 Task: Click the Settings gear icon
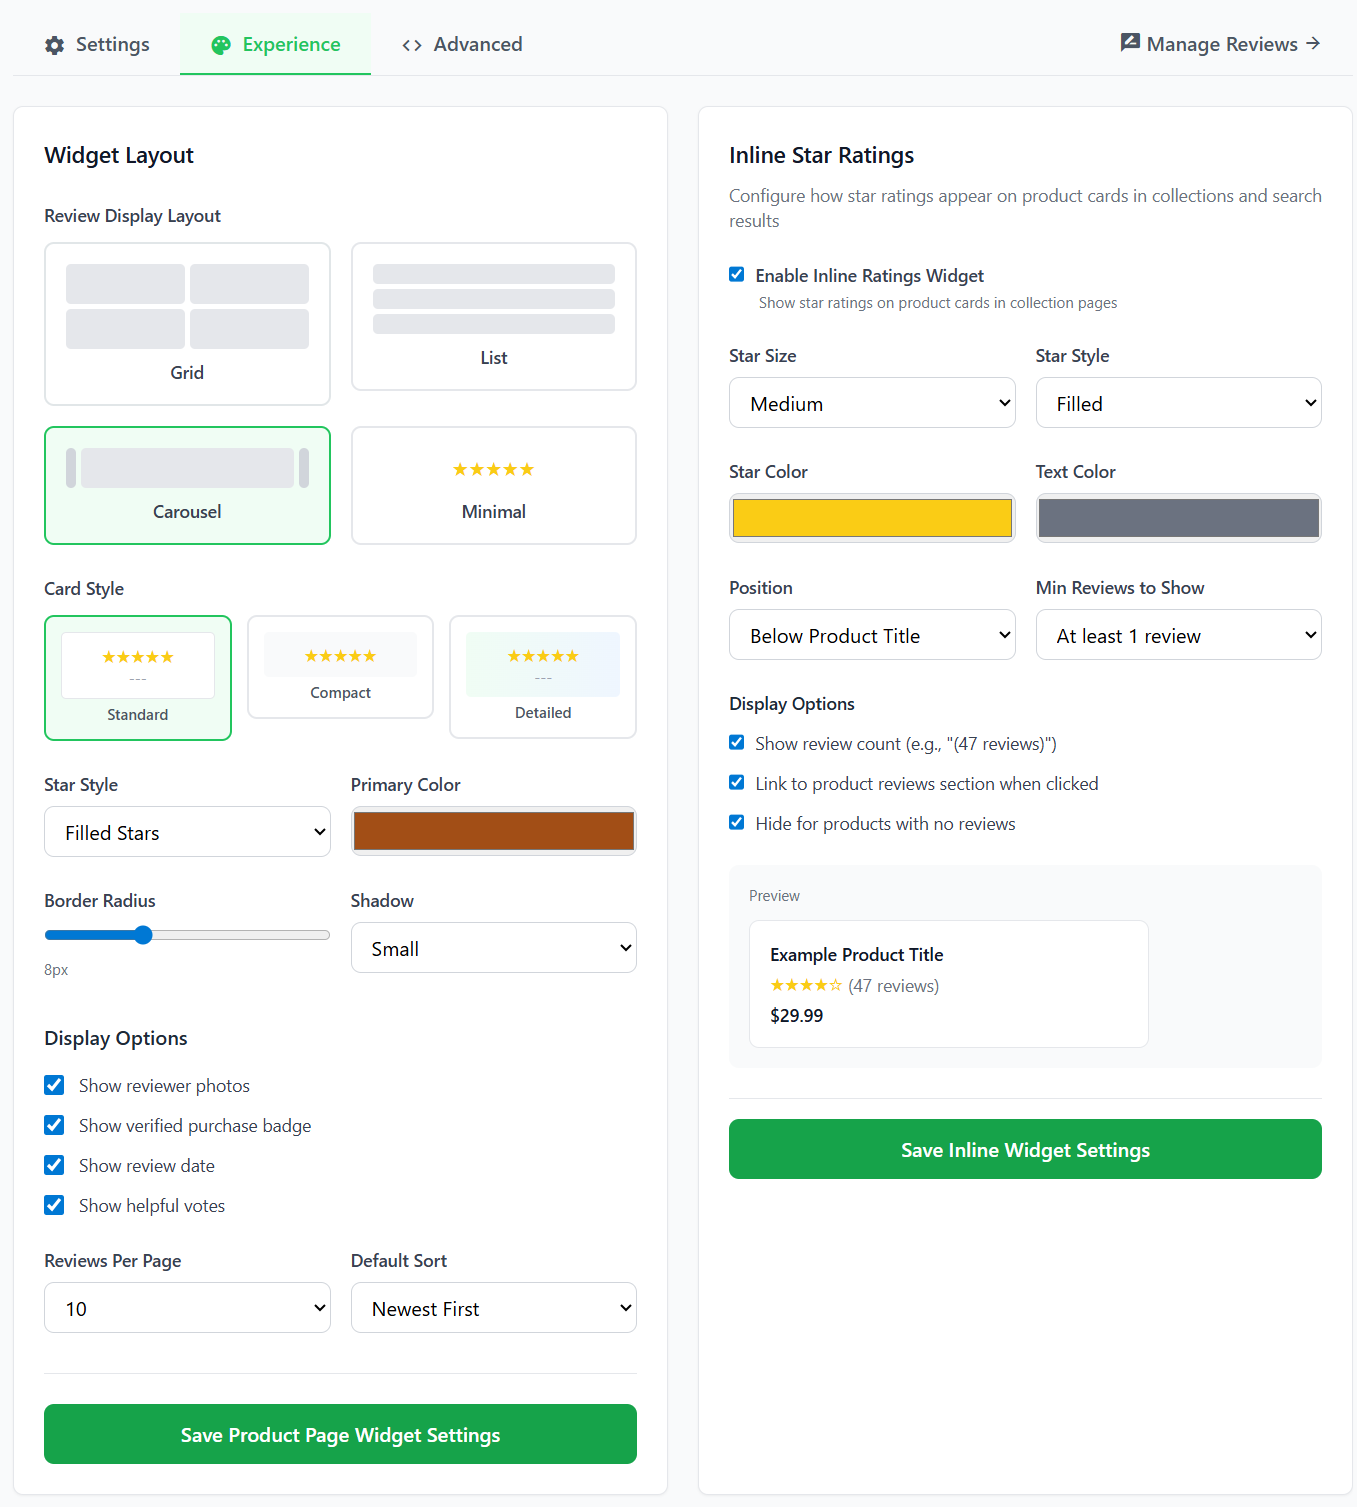[x=55, y=45]
